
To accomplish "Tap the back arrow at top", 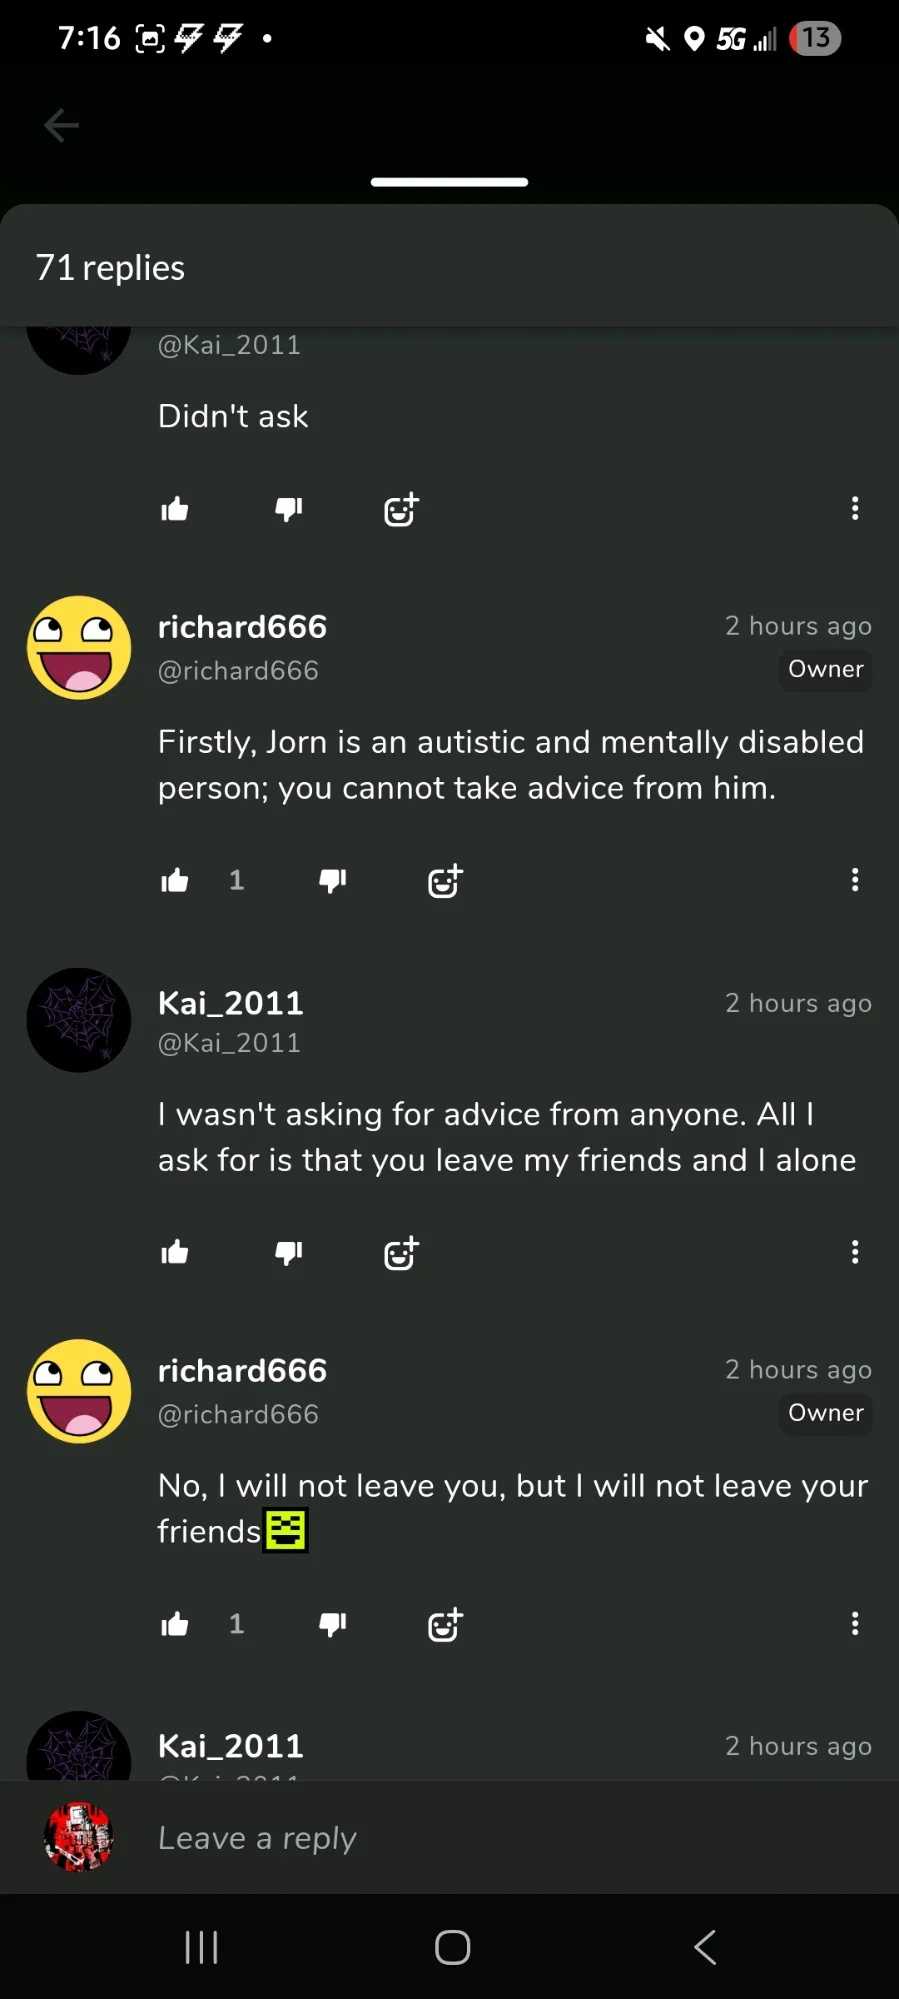I will tap(61, 125).
